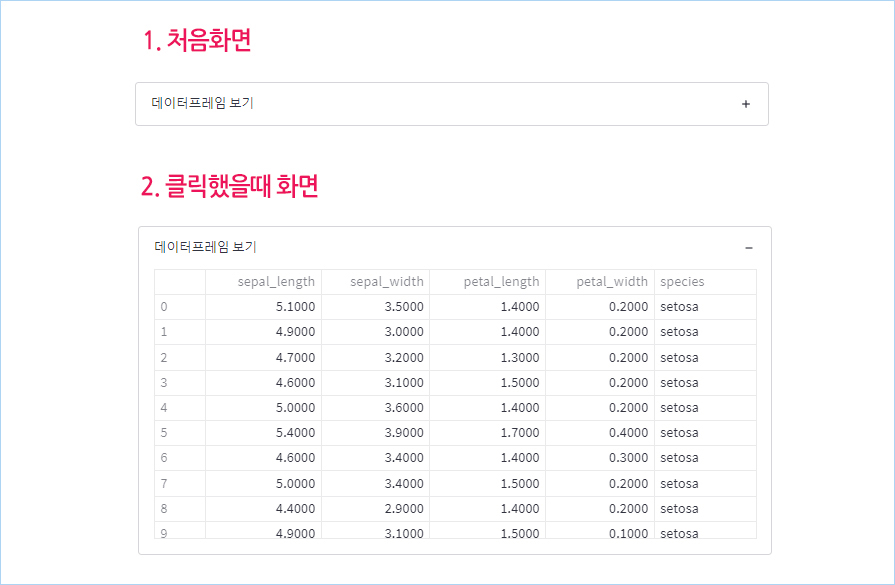
Task: Click petal_length cell 1.7000 in row 5
Action: click(x=487, y=433)
